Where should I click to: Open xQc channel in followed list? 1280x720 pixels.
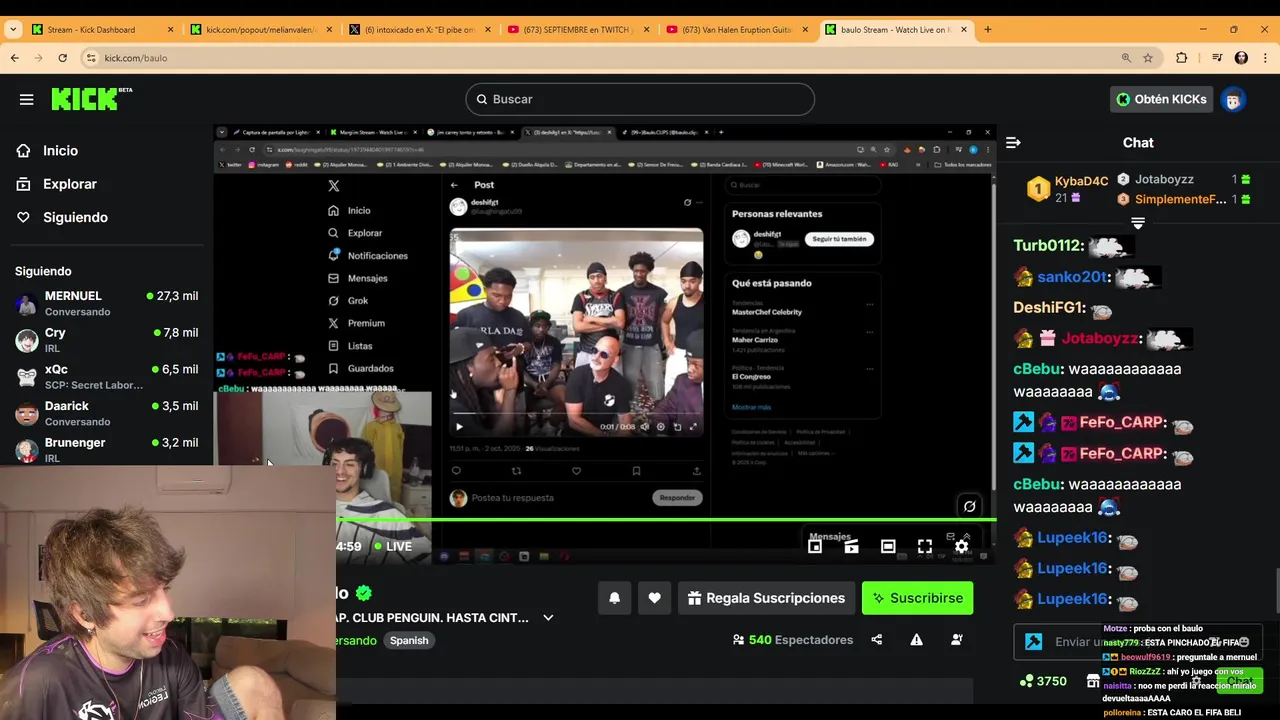coord(106,377)
